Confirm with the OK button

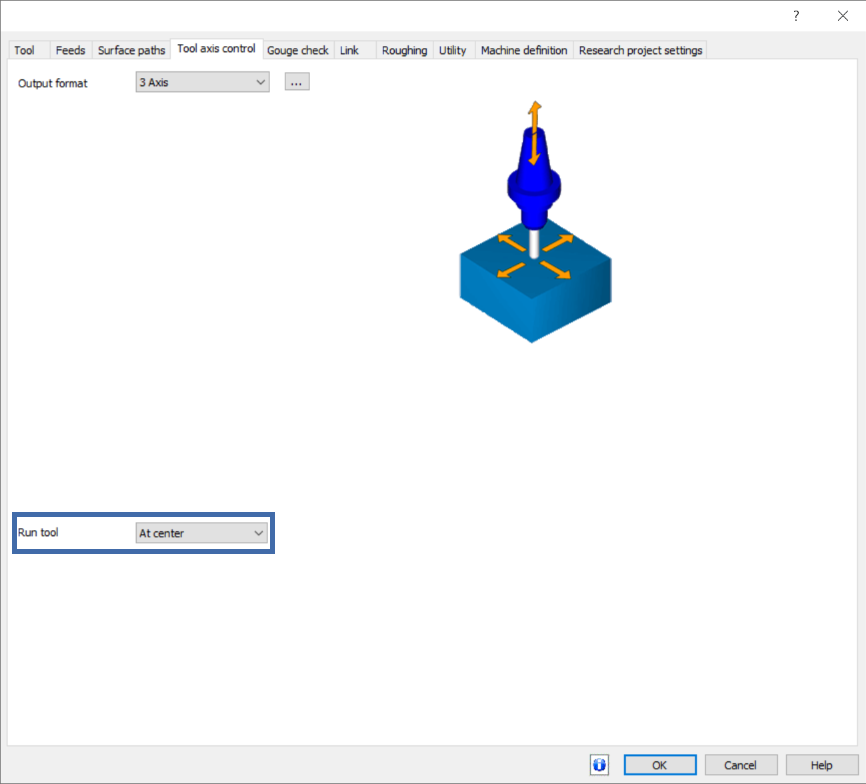click(660, 765)
